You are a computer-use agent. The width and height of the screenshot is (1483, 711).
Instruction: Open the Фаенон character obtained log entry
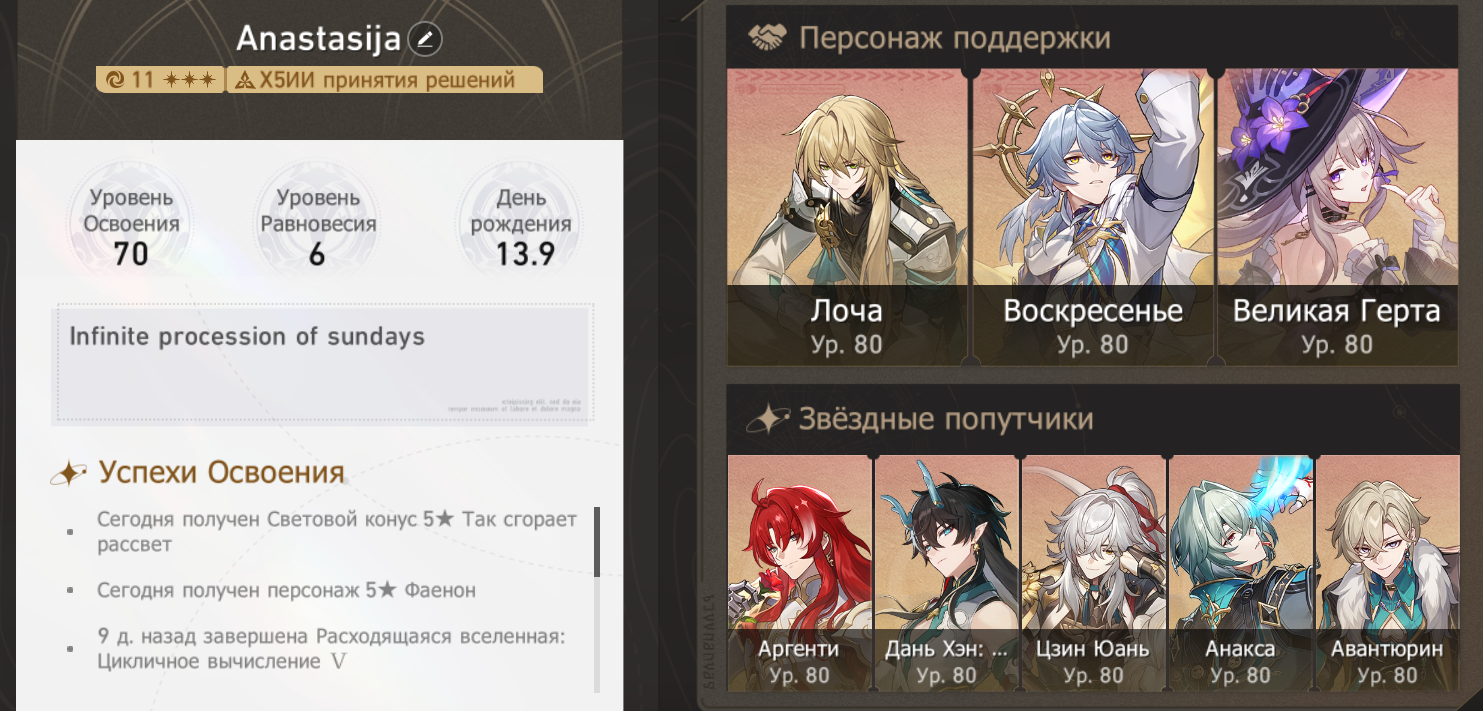(x=286, y=591)
